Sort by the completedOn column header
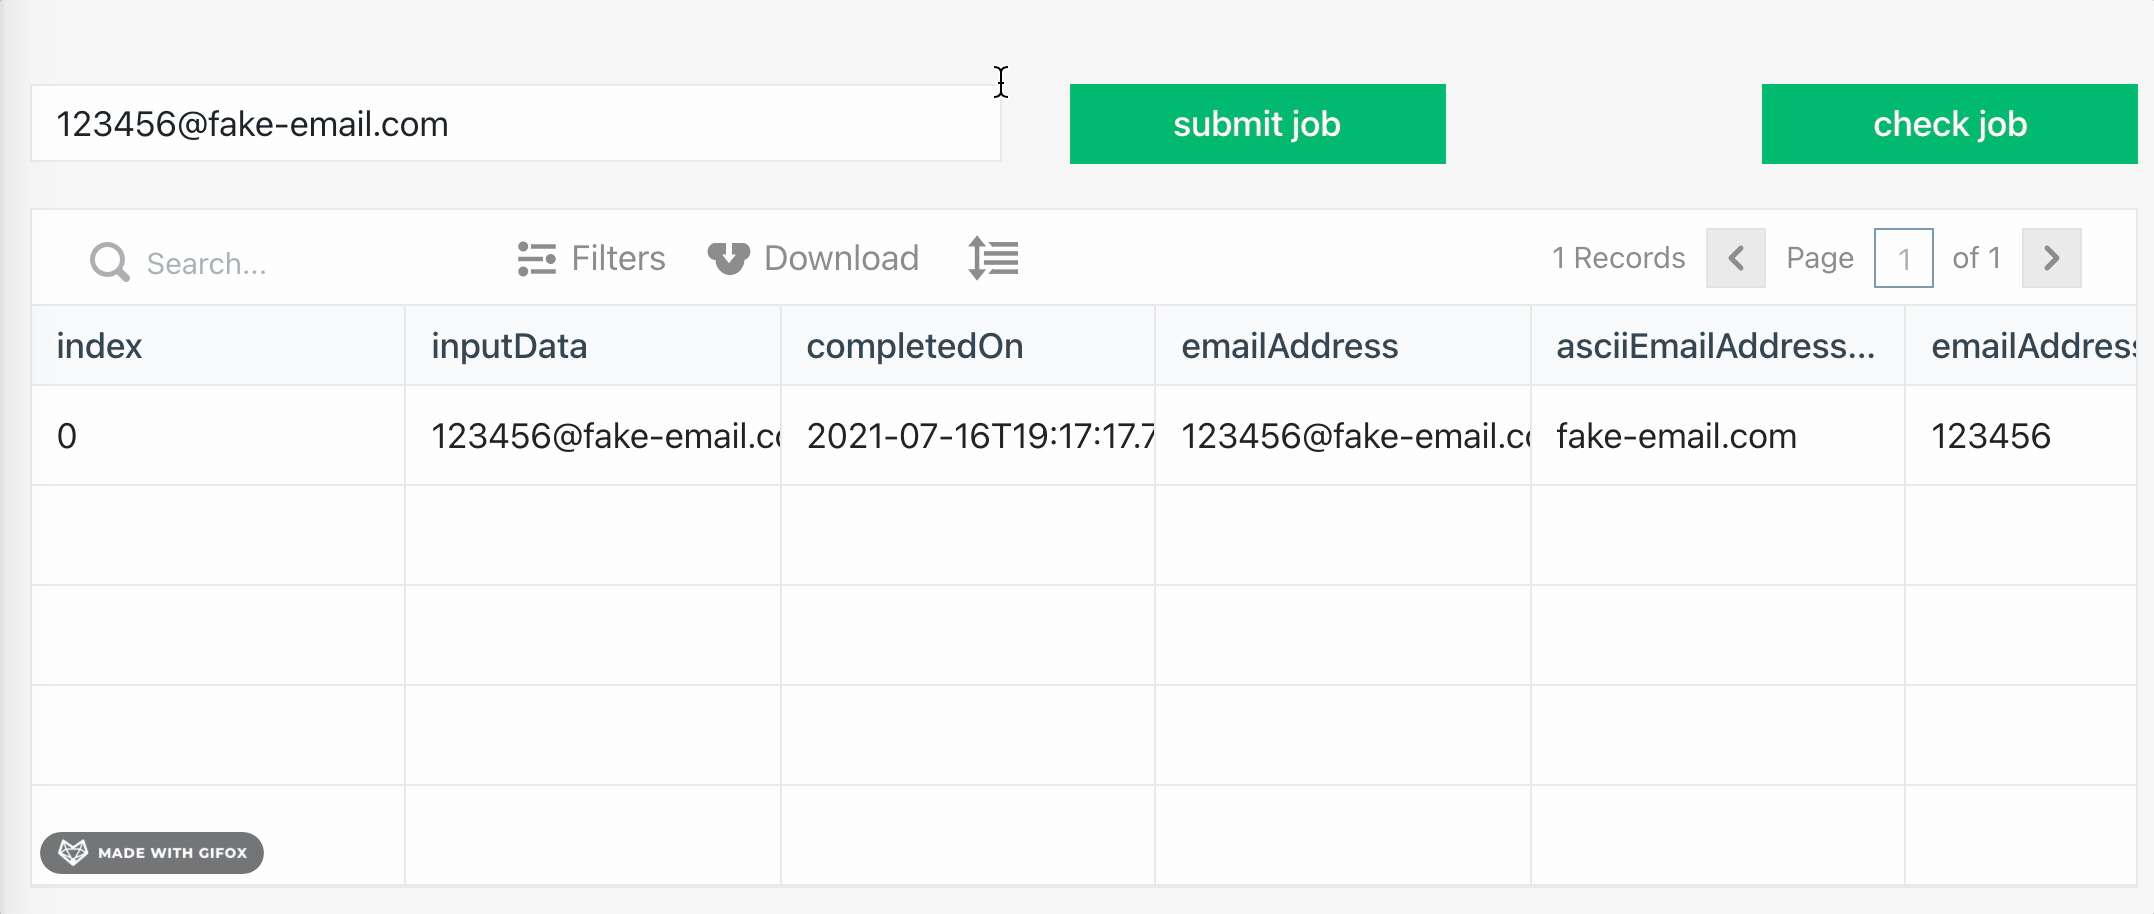Screen dimensions: 2154x914 click(915, 346)
